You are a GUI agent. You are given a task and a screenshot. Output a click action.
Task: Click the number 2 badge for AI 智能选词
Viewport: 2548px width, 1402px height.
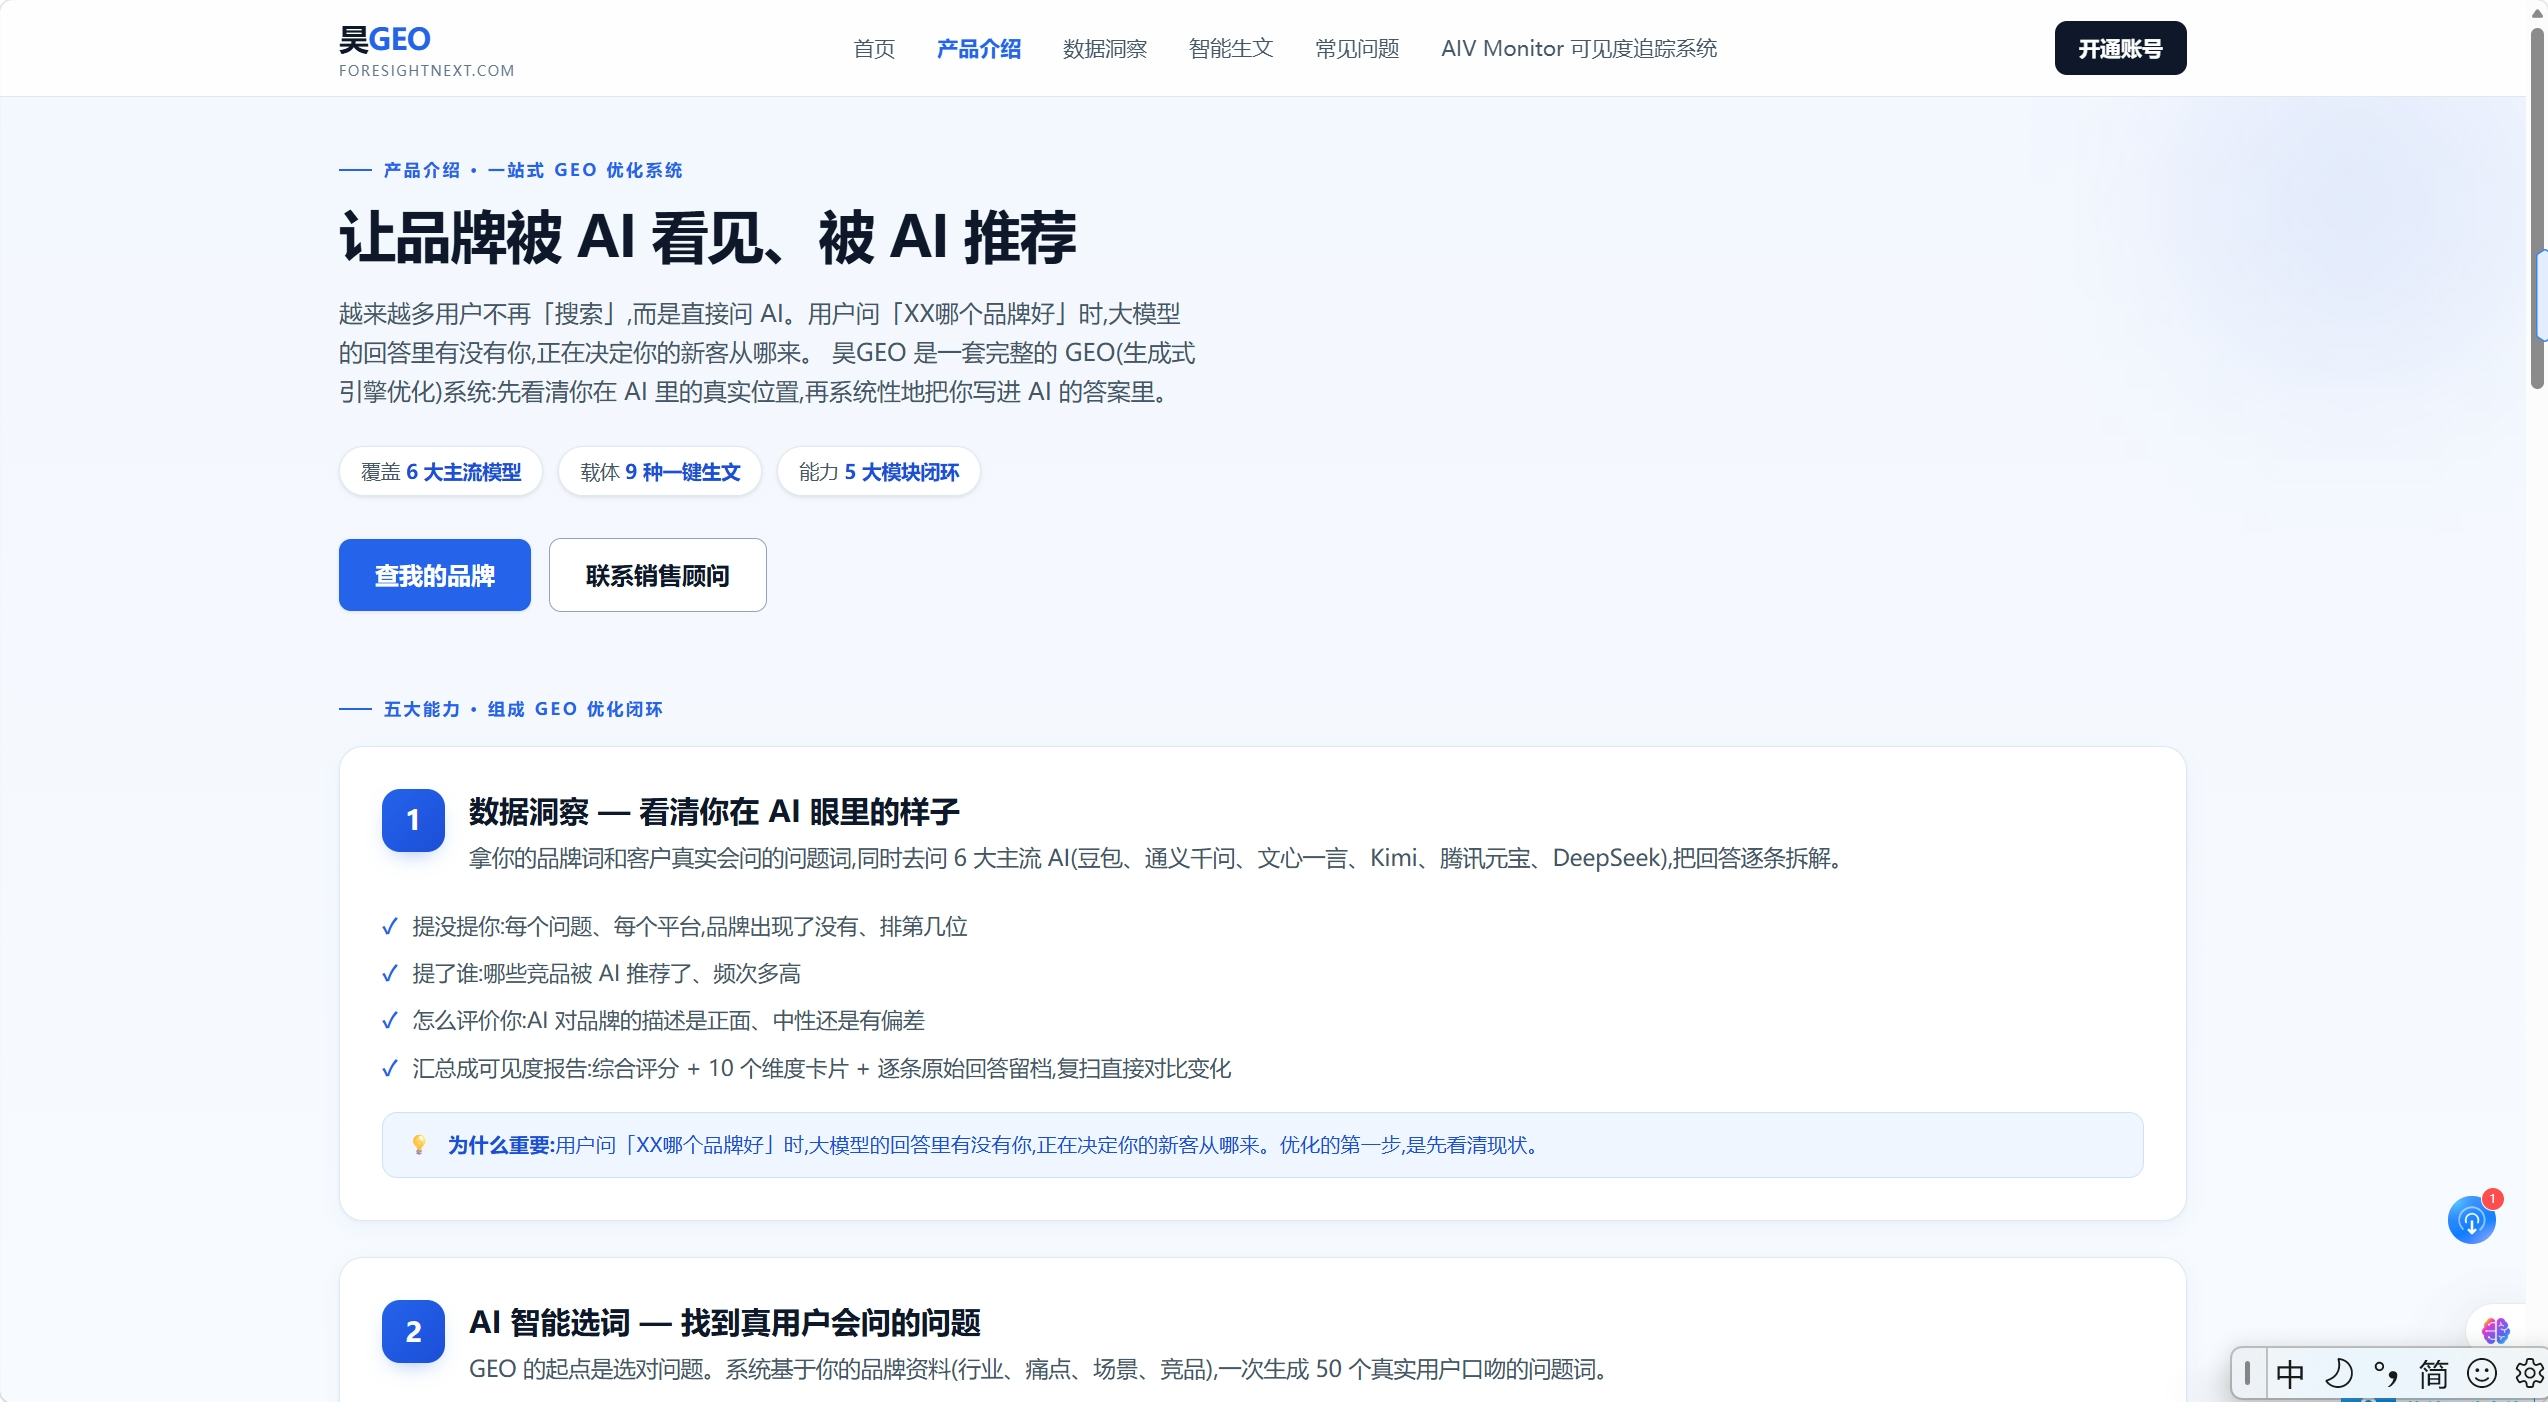click(x=413, y=1331)
